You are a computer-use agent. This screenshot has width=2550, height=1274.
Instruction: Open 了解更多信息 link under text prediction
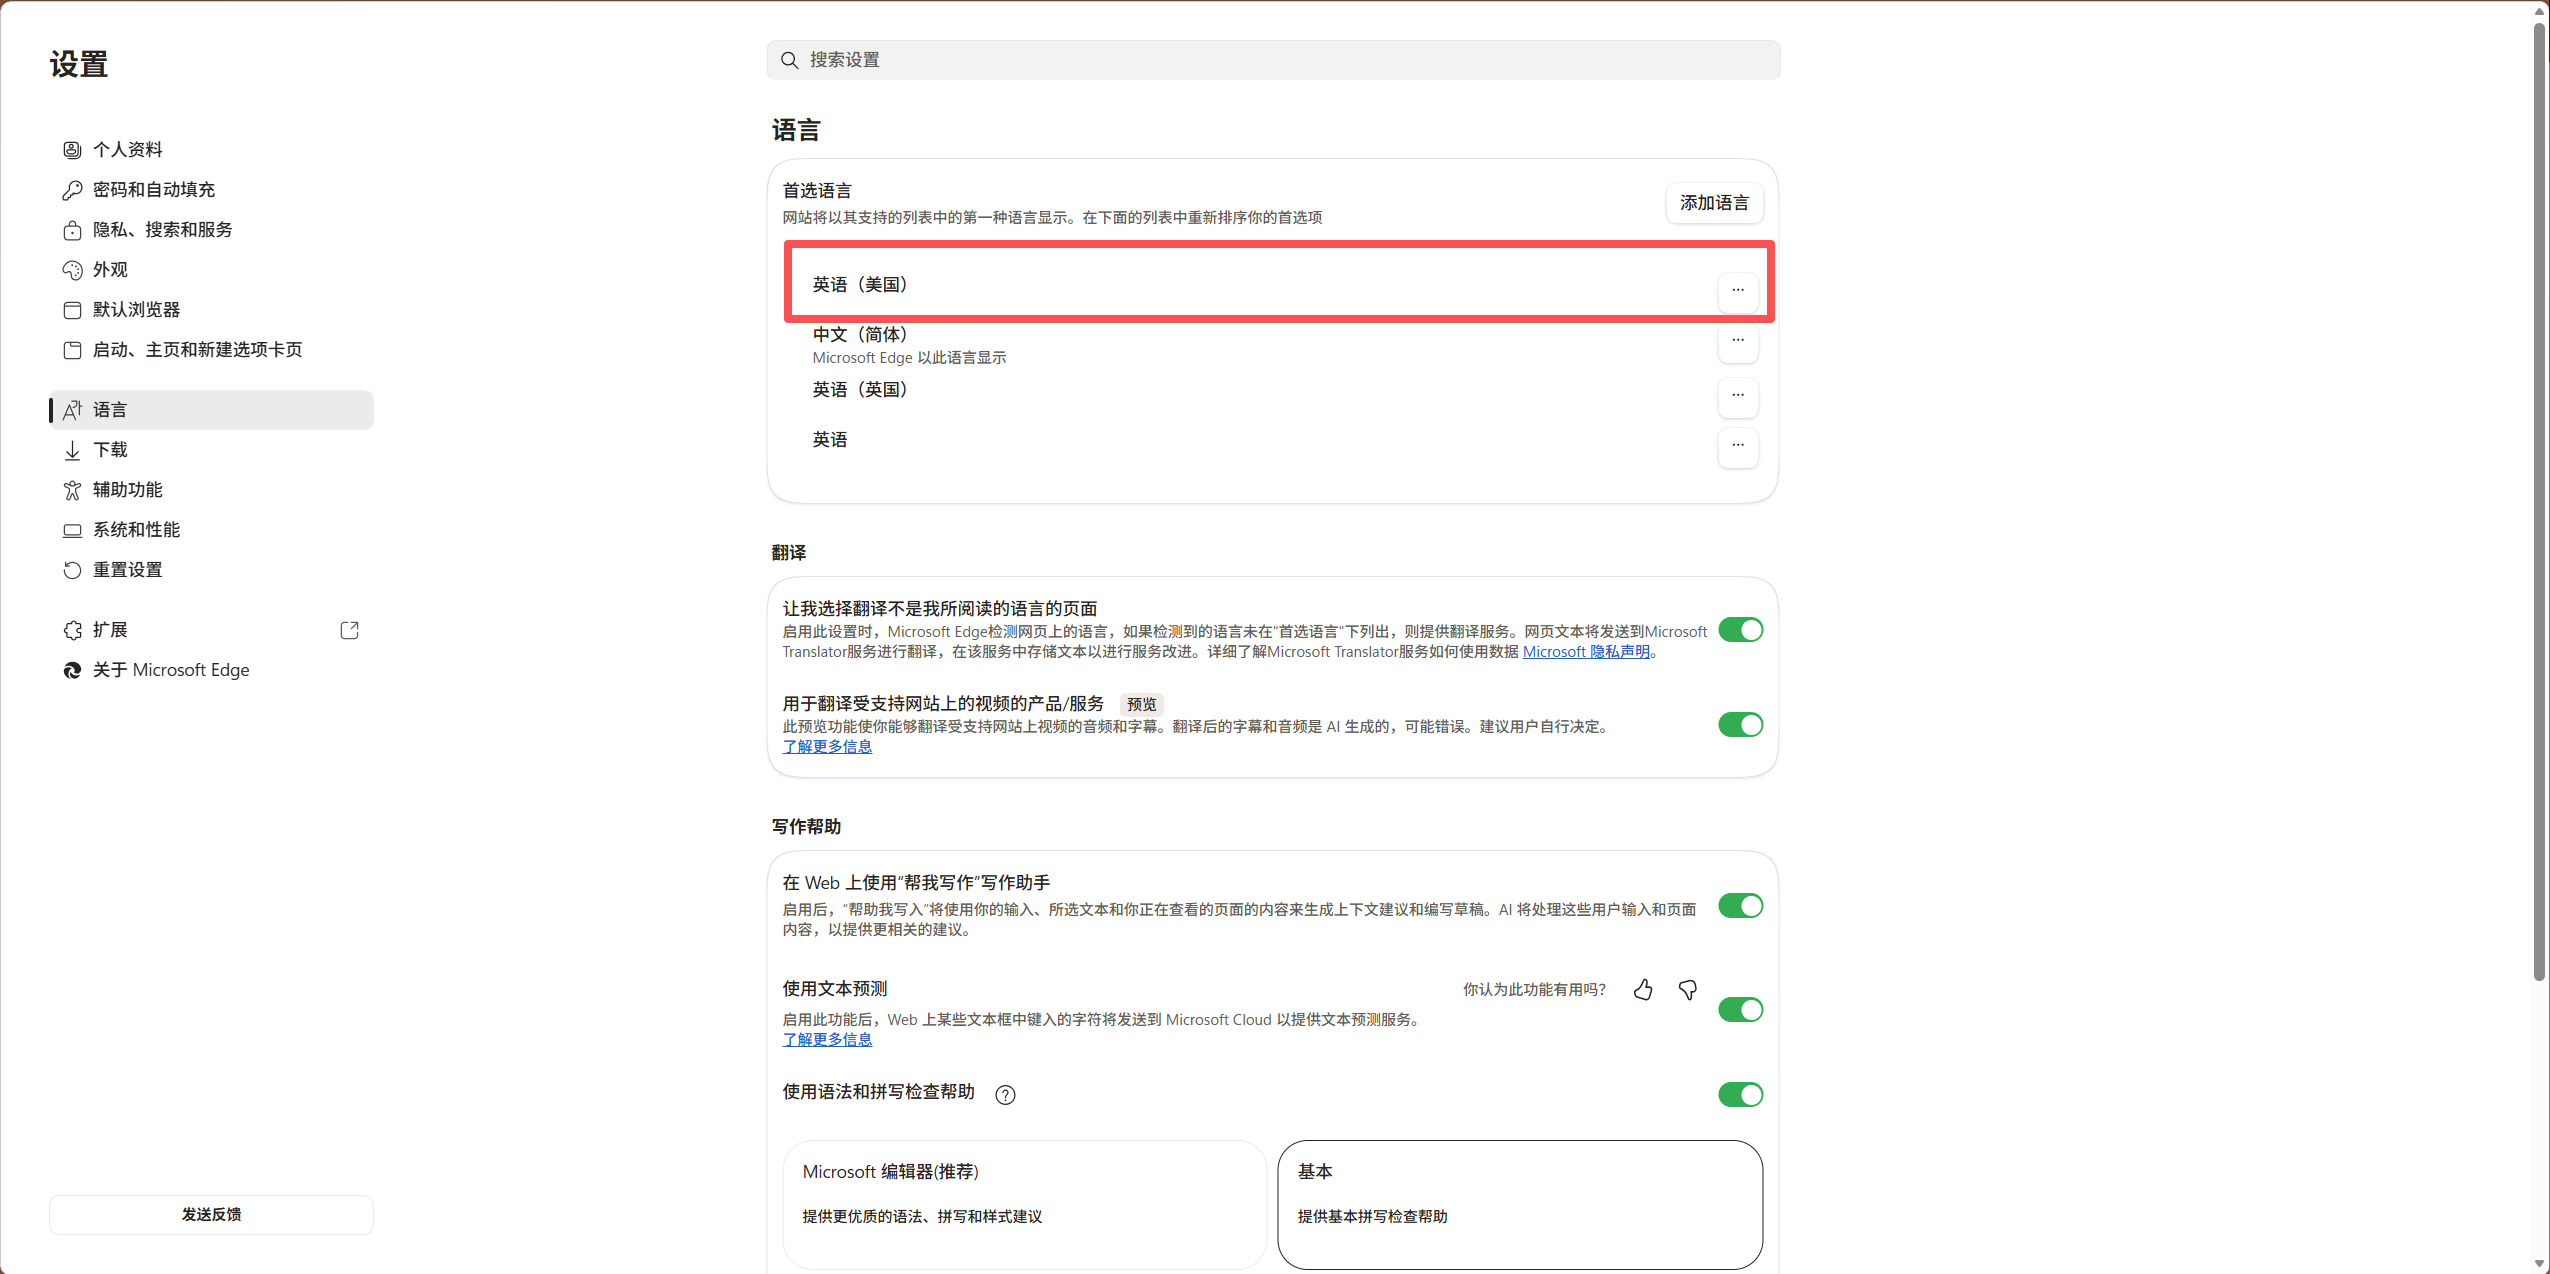[x=827, y=1040]
